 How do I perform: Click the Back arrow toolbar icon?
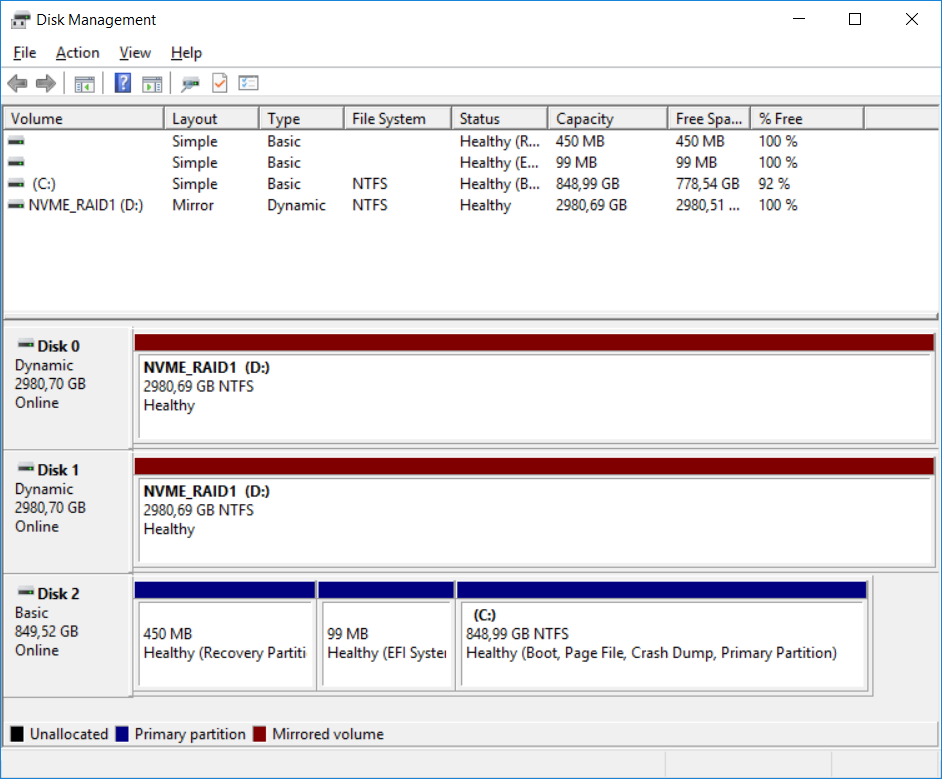click(x=17, y=83)
